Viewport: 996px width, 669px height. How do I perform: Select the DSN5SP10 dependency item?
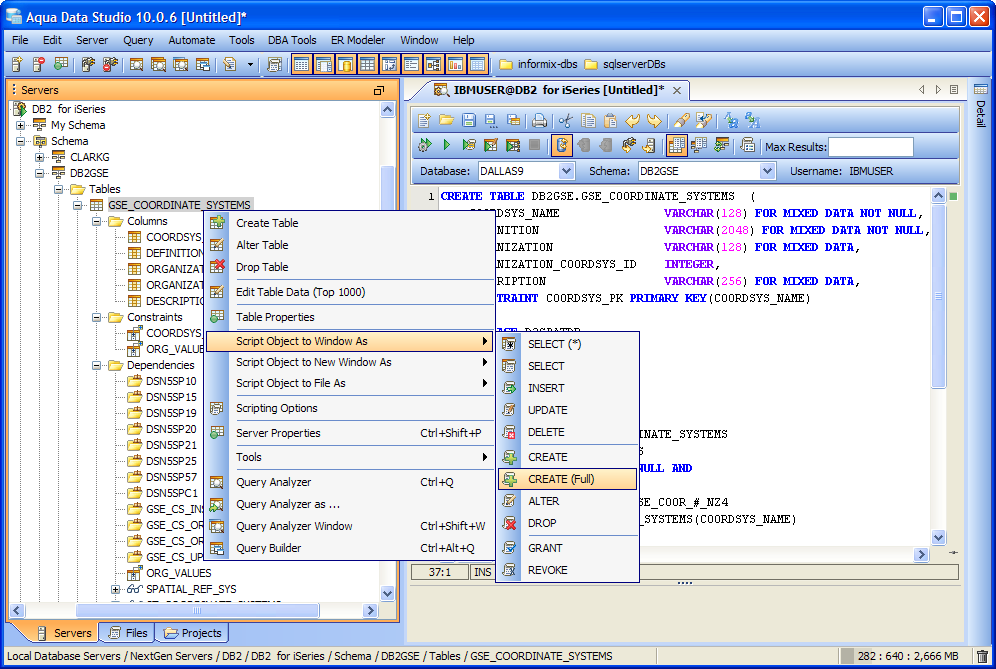(x=172, y=381)
